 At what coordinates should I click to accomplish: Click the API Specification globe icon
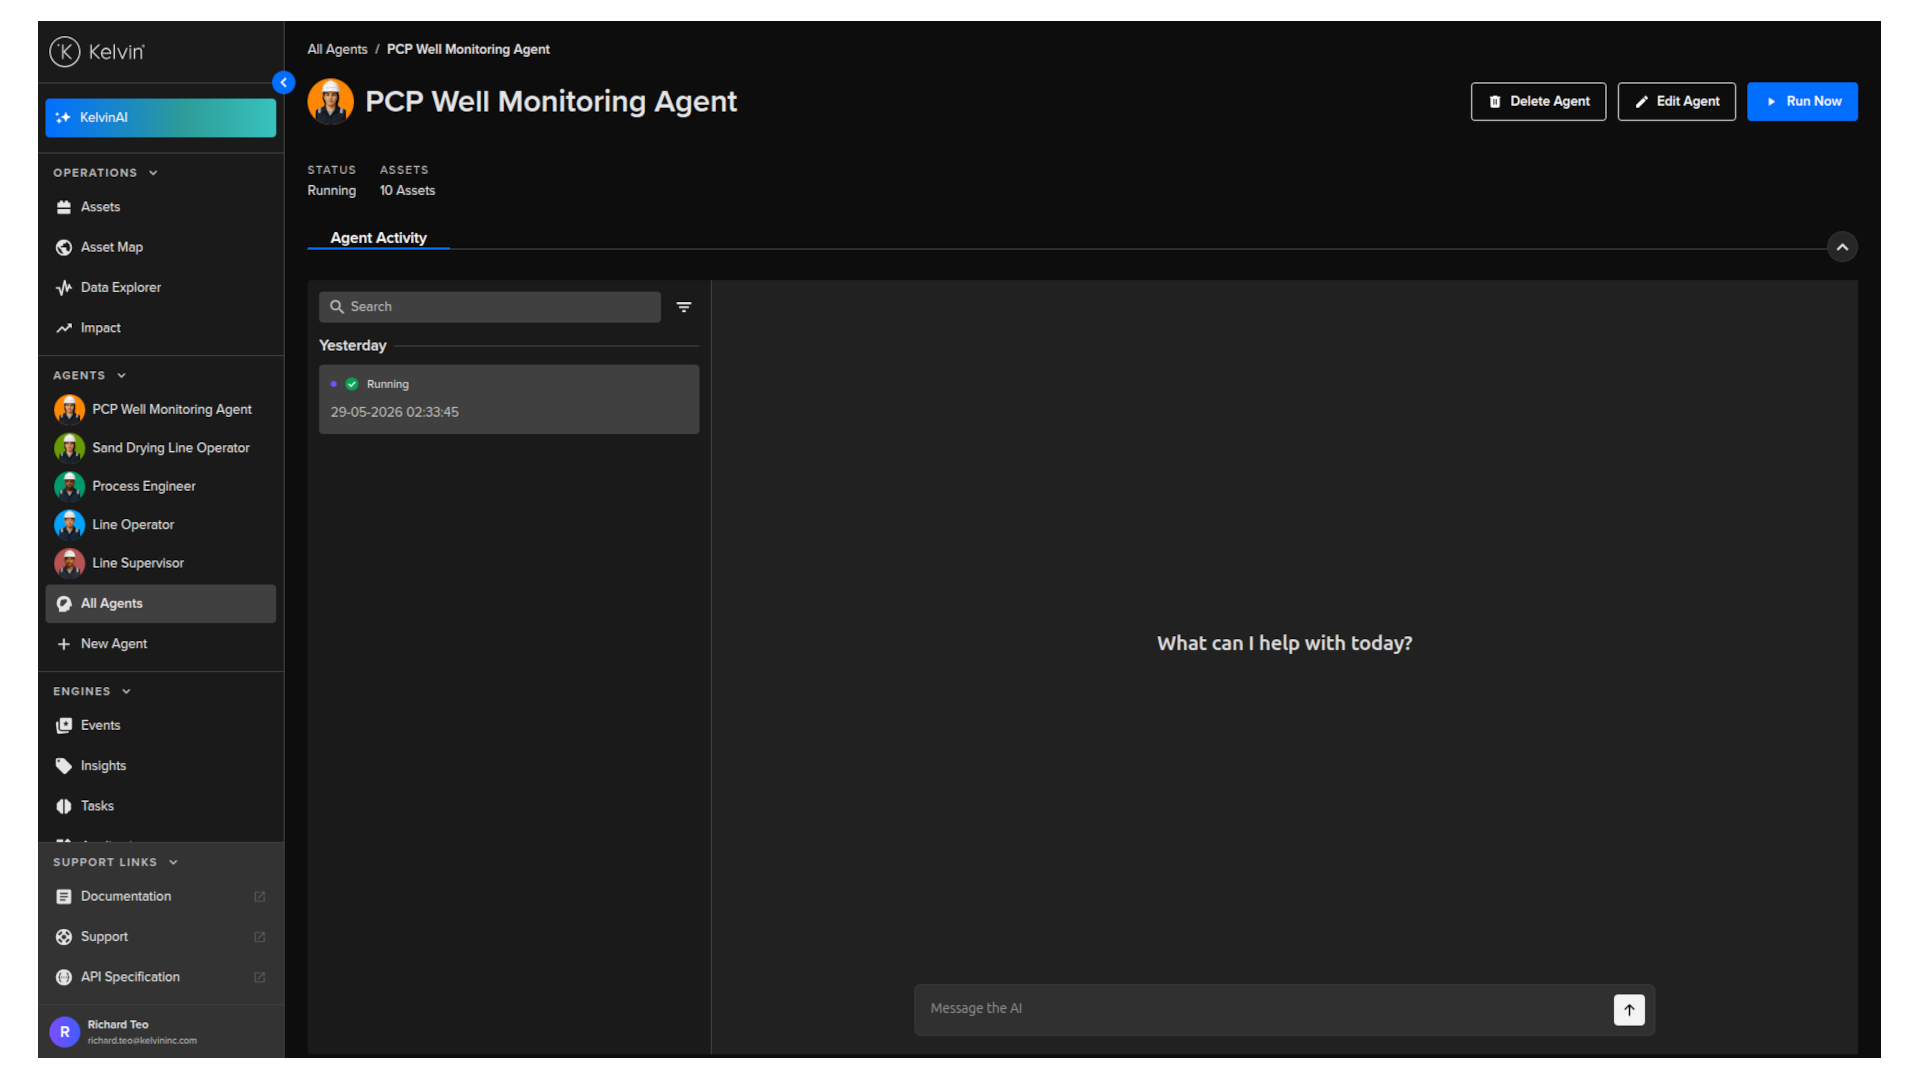64,977
